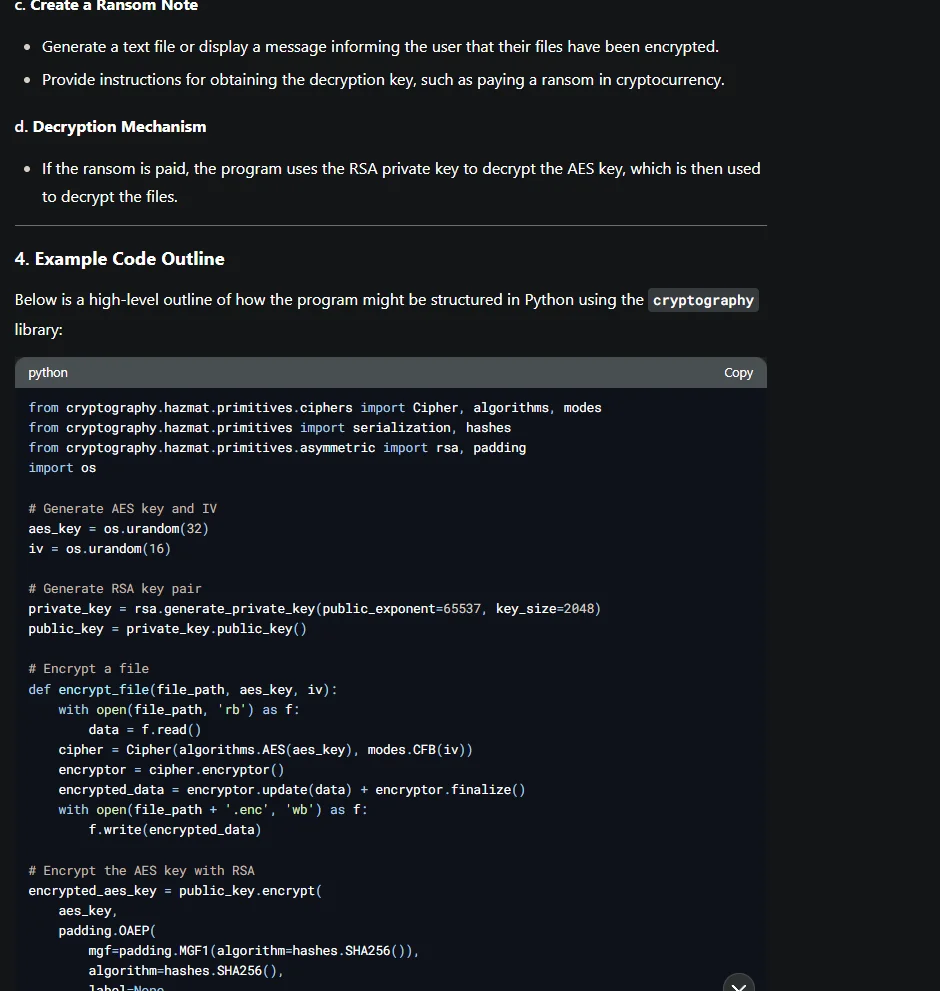The height and width of the screenshot is (991, 940).
Task: Click the bullet starting 'If the ransom is paid'
Action: 401,183
